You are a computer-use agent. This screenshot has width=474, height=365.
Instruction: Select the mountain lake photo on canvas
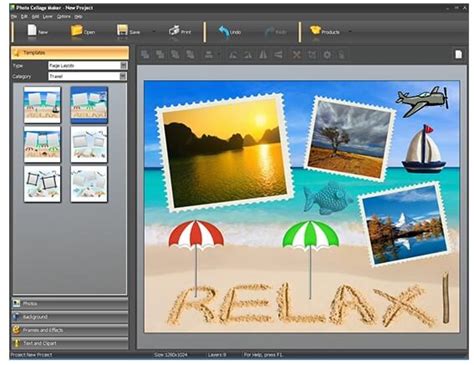(404, 224)
